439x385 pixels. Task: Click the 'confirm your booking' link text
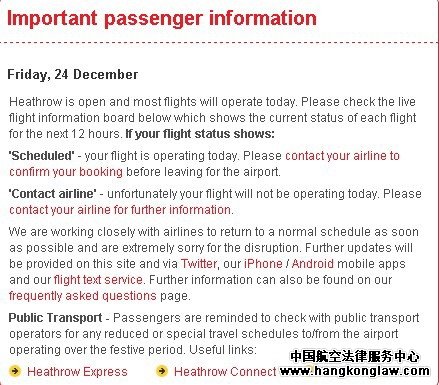[x=66, y=172]
